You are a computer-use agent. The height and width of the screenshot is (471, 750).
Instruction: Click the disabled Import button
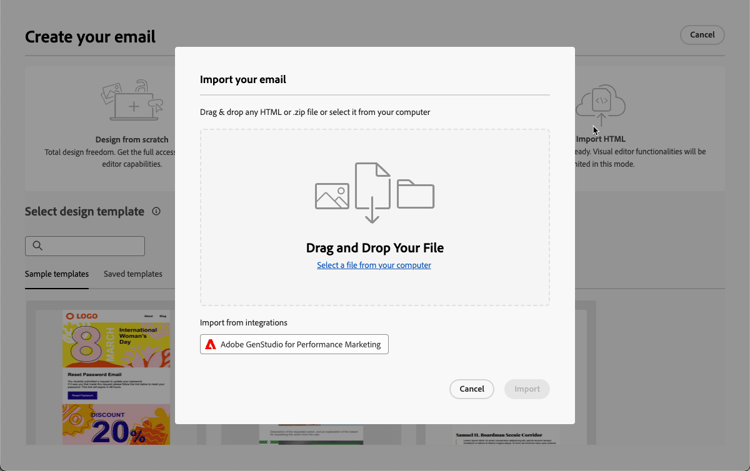527,389
